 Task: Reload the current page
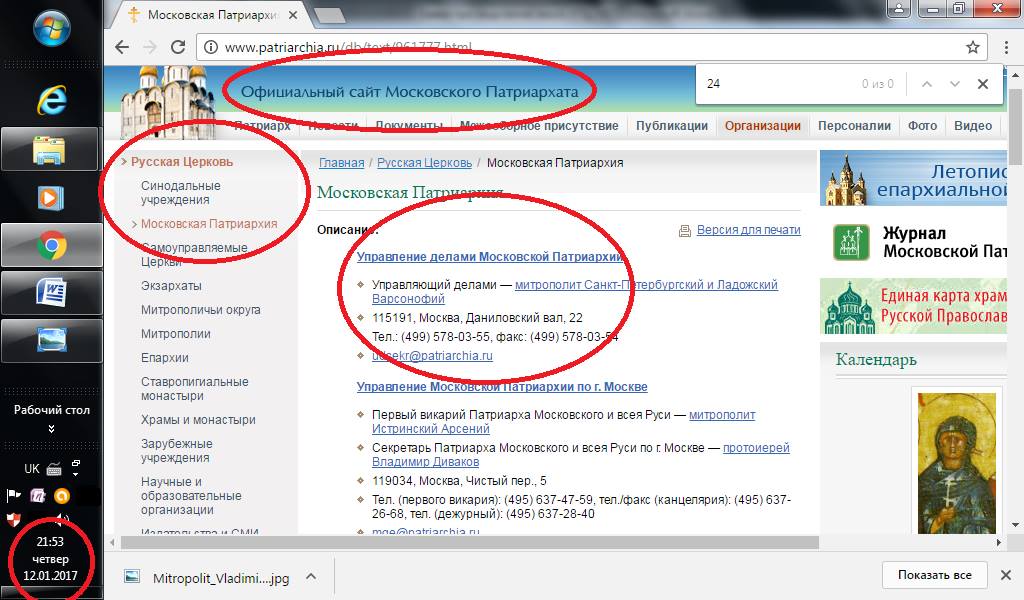(x=178, y=47)
